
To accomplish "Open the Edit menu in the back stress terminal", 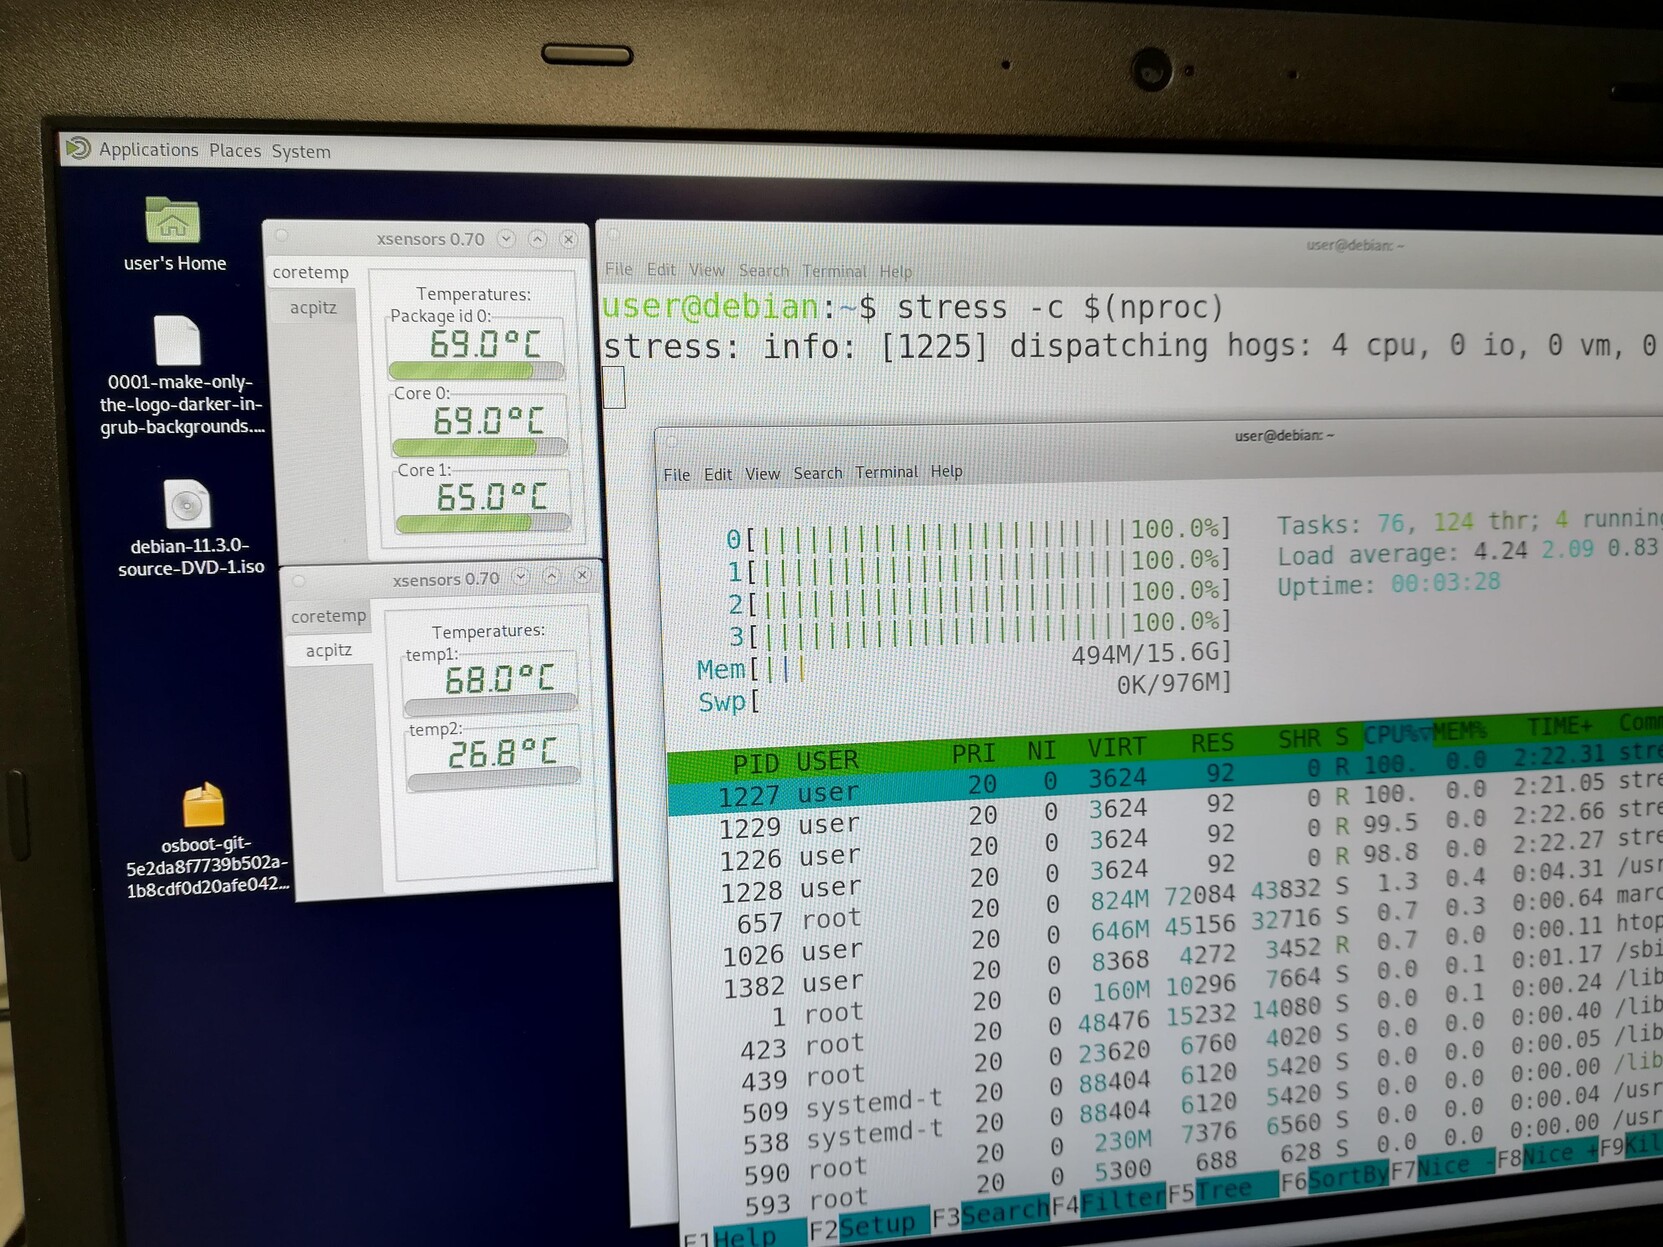I will tap(661, 270).
